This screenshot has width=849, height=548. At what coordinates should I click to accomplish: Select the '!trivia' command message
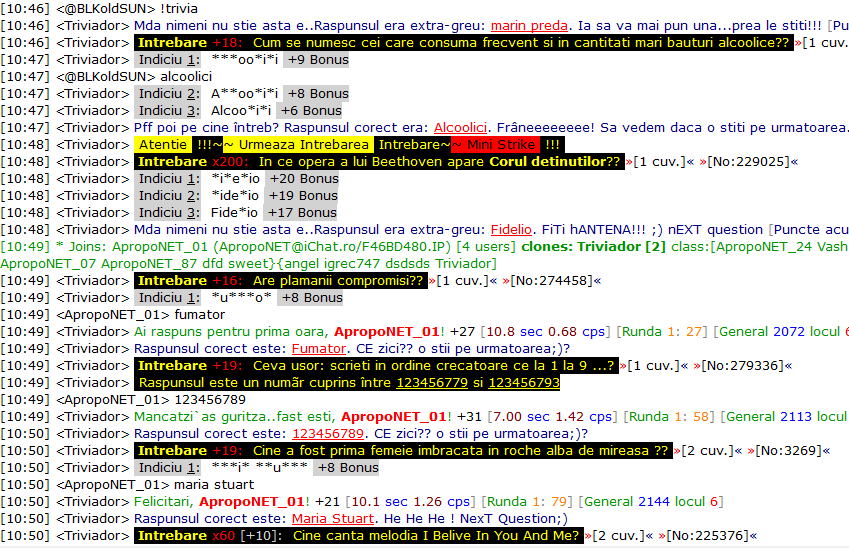179,9
